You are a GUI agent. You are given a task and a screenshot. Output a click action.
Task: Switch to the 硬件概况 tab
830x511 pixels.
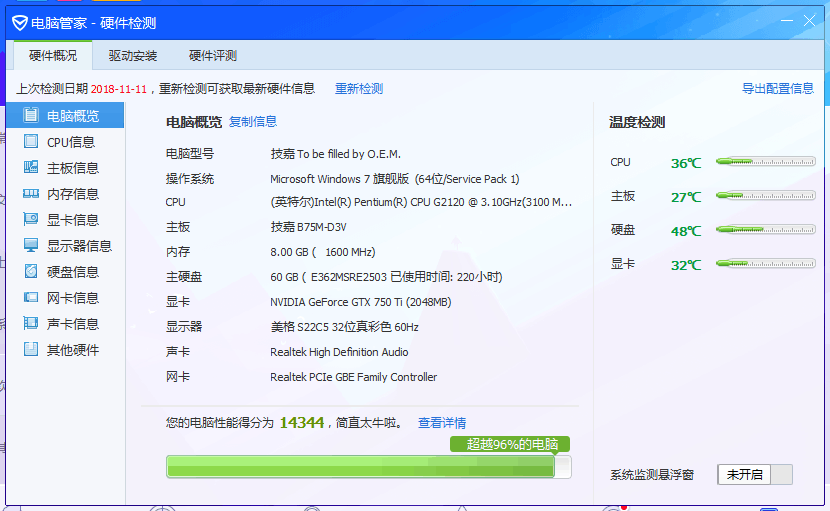(53, 55)
